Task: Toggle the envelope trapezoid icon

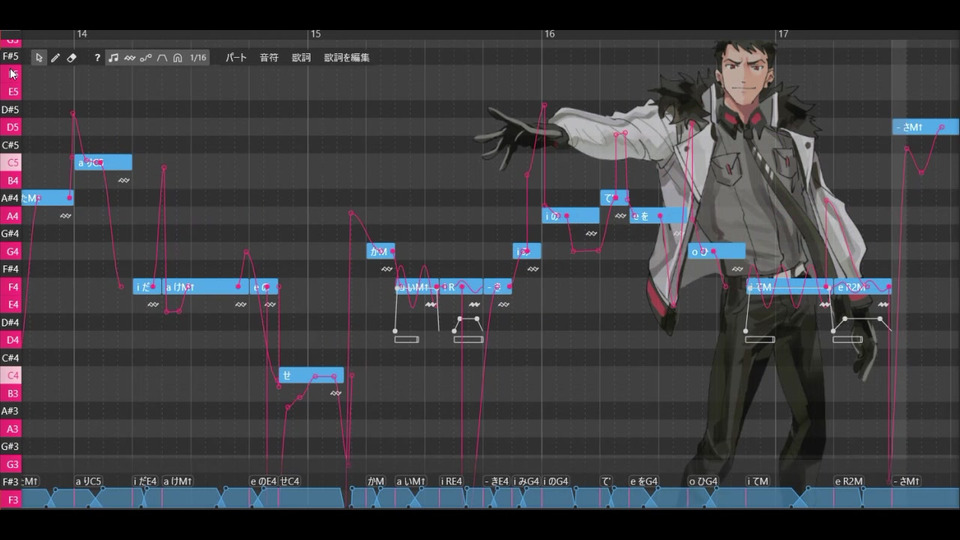Action: tap(162, 58)
